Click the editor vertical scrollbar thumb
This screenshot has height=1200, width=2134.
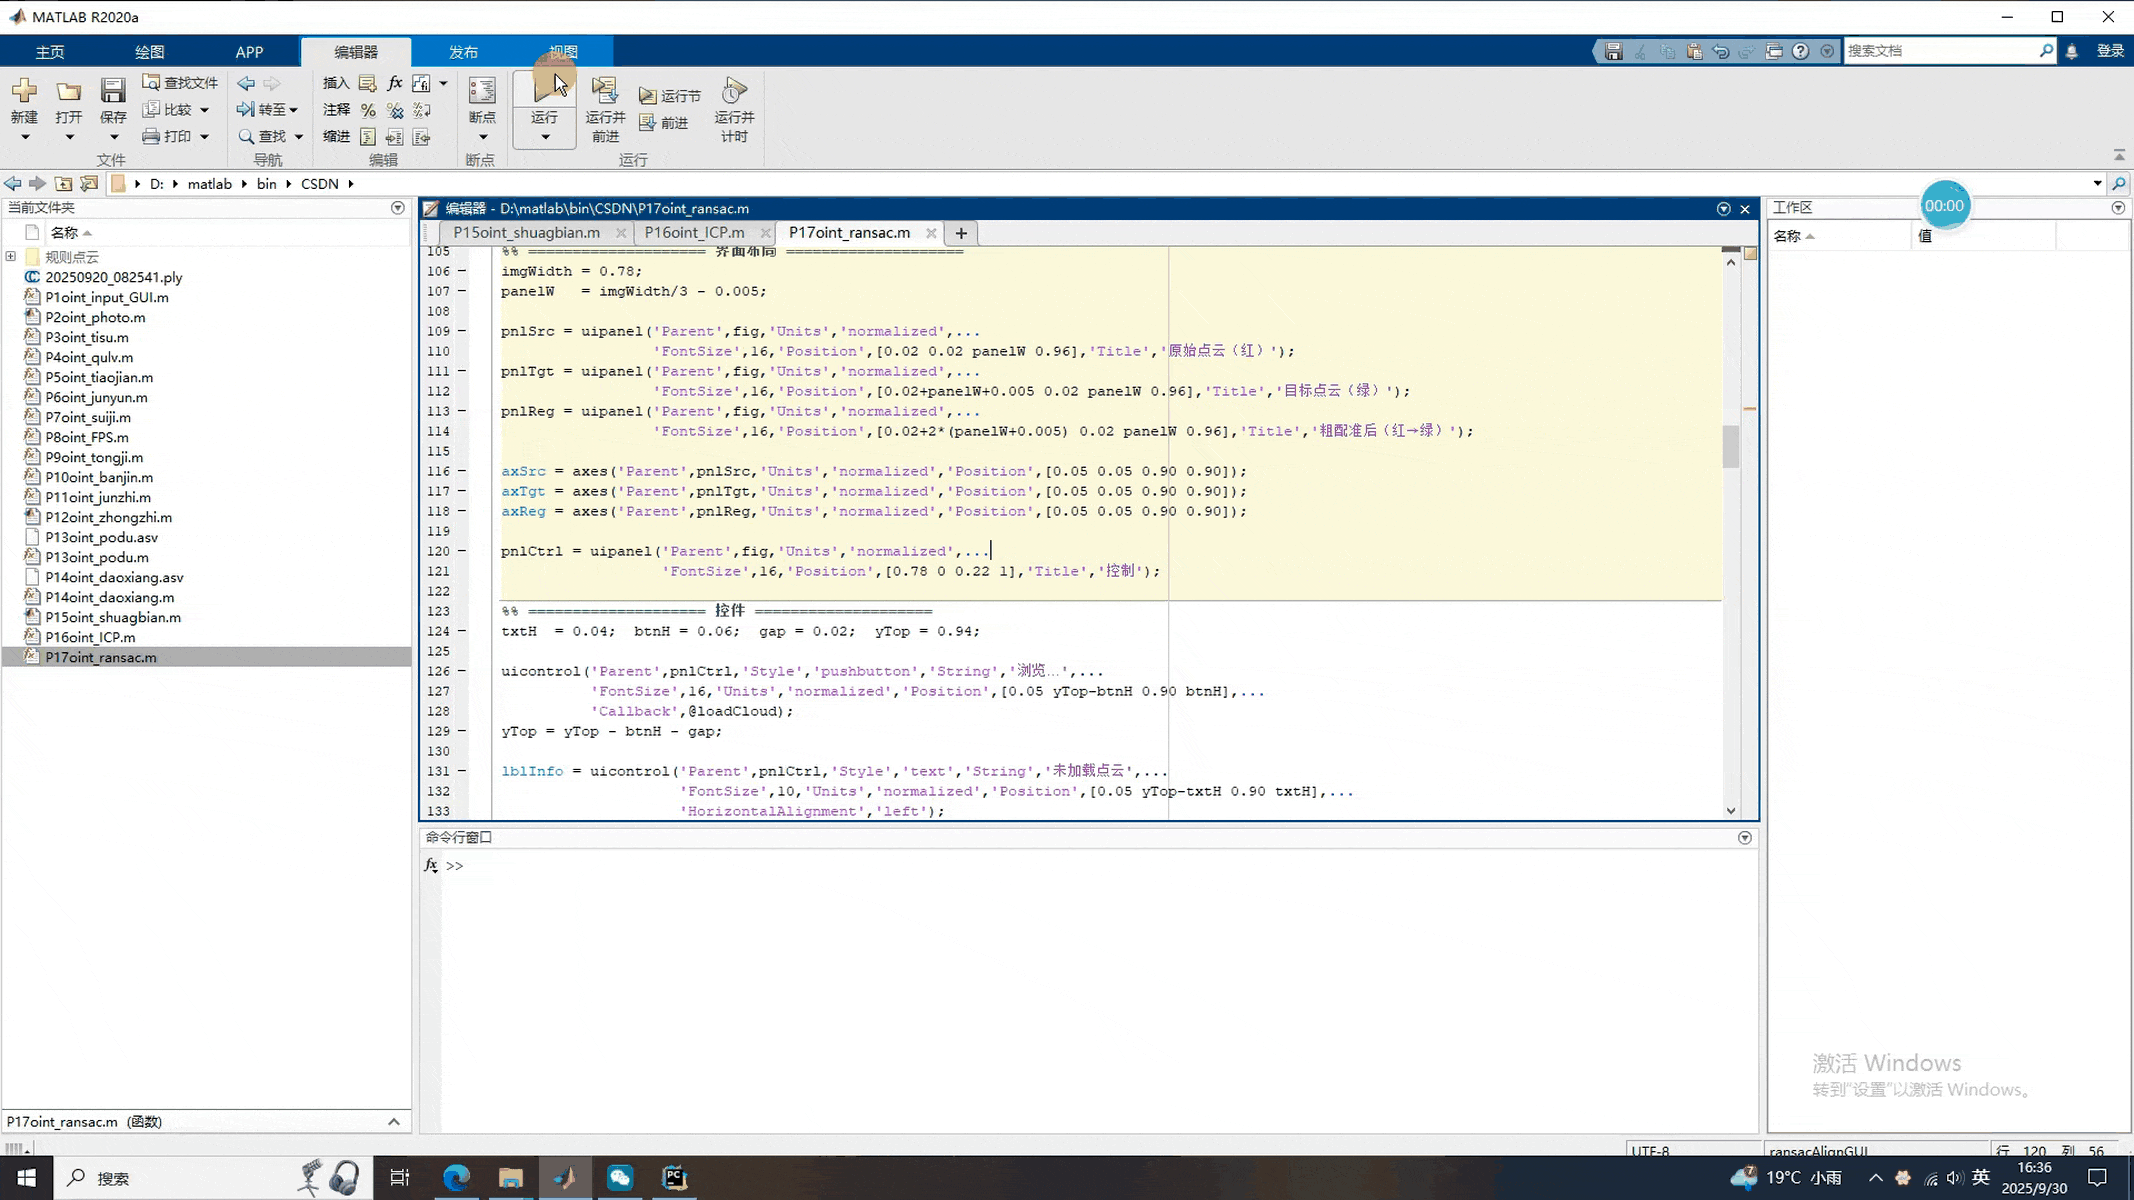click(1731, 446)
